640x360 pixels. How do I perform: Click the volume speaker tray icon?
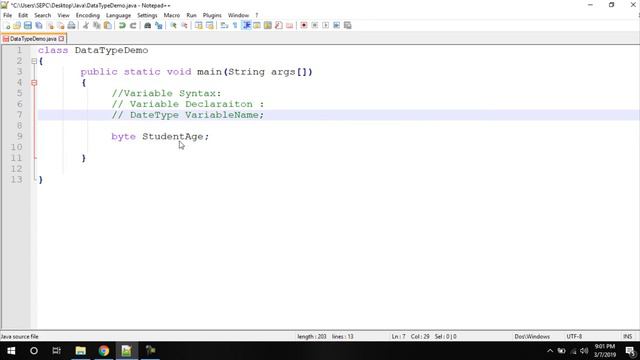pyautogui.click(x=584, y=351)
